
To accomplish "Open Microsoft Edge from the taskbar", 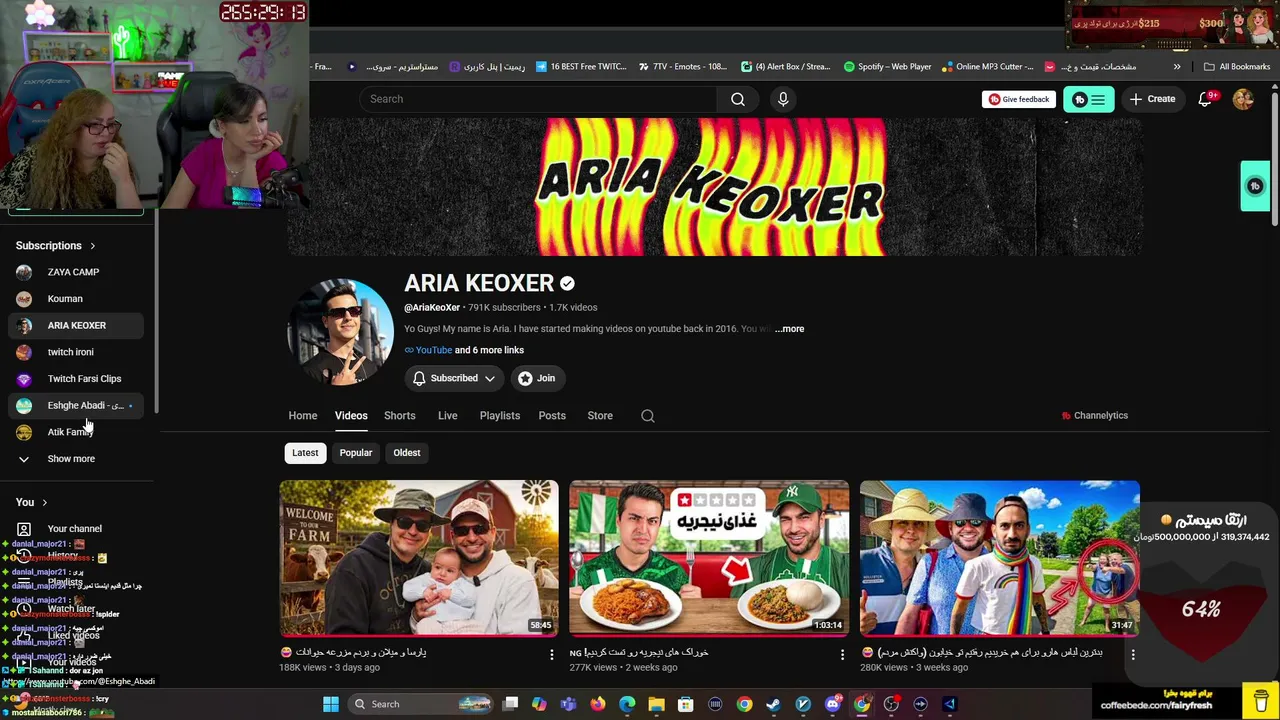I will pyautogui.click(x=627, y=704).
